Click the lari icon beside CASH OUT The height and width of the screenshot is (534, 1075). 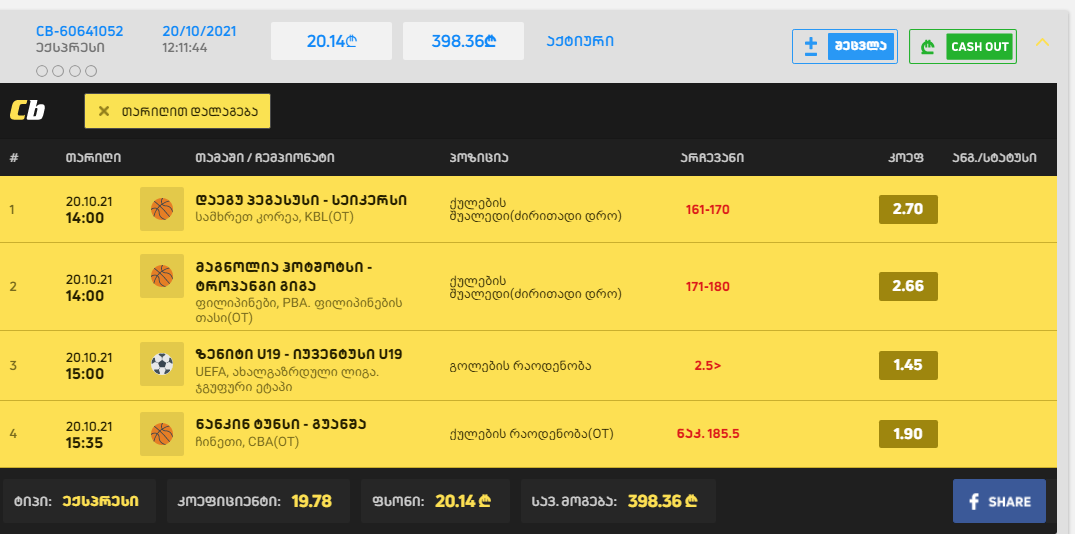pos(928,47)
